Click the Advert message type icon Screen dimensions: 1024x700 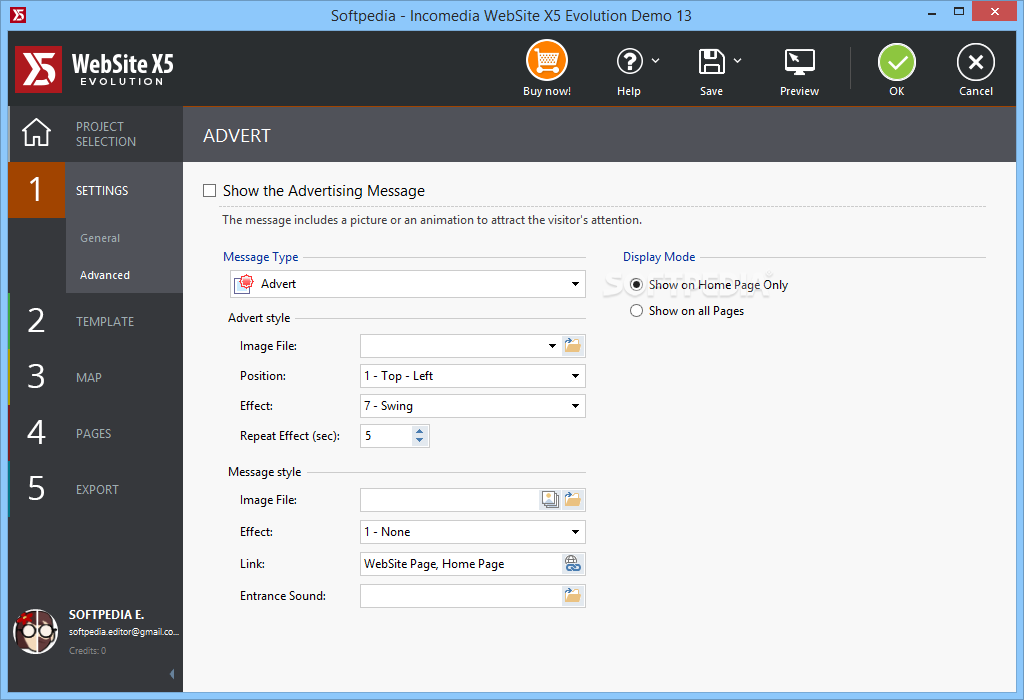pos(244,284)
